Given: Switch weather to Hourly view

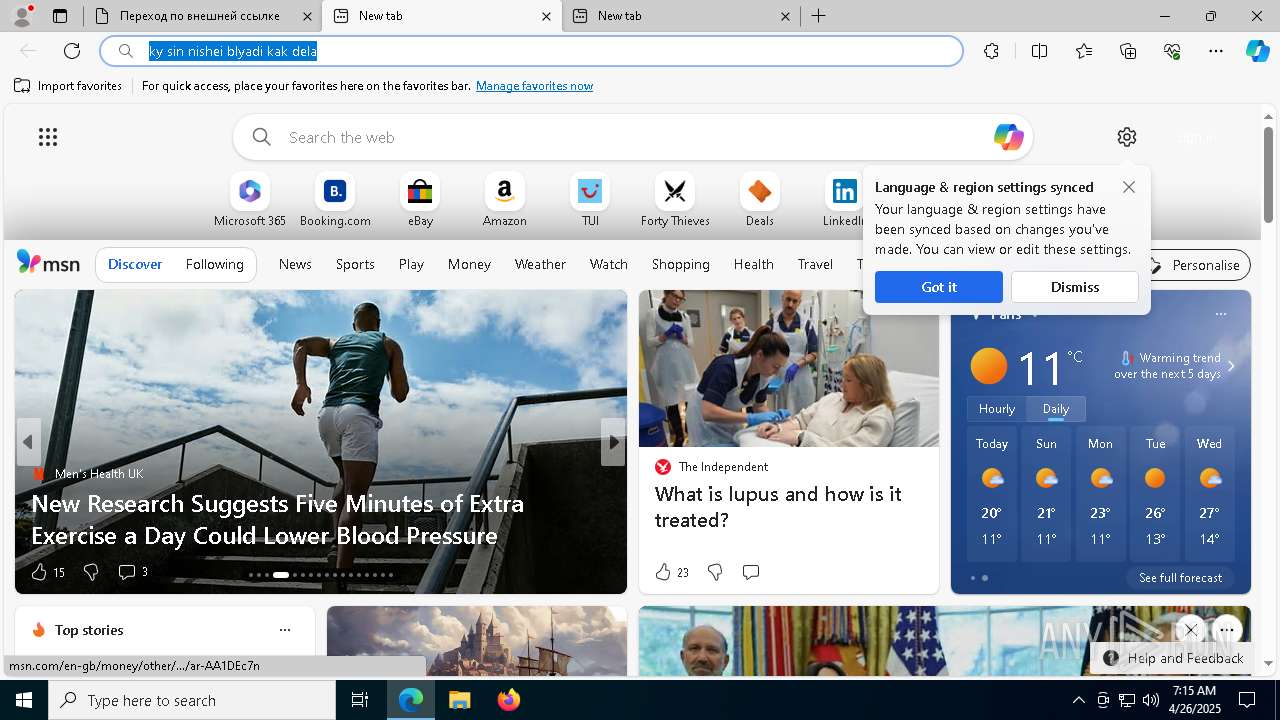Looking at the screenshot, I should [997, 409].
